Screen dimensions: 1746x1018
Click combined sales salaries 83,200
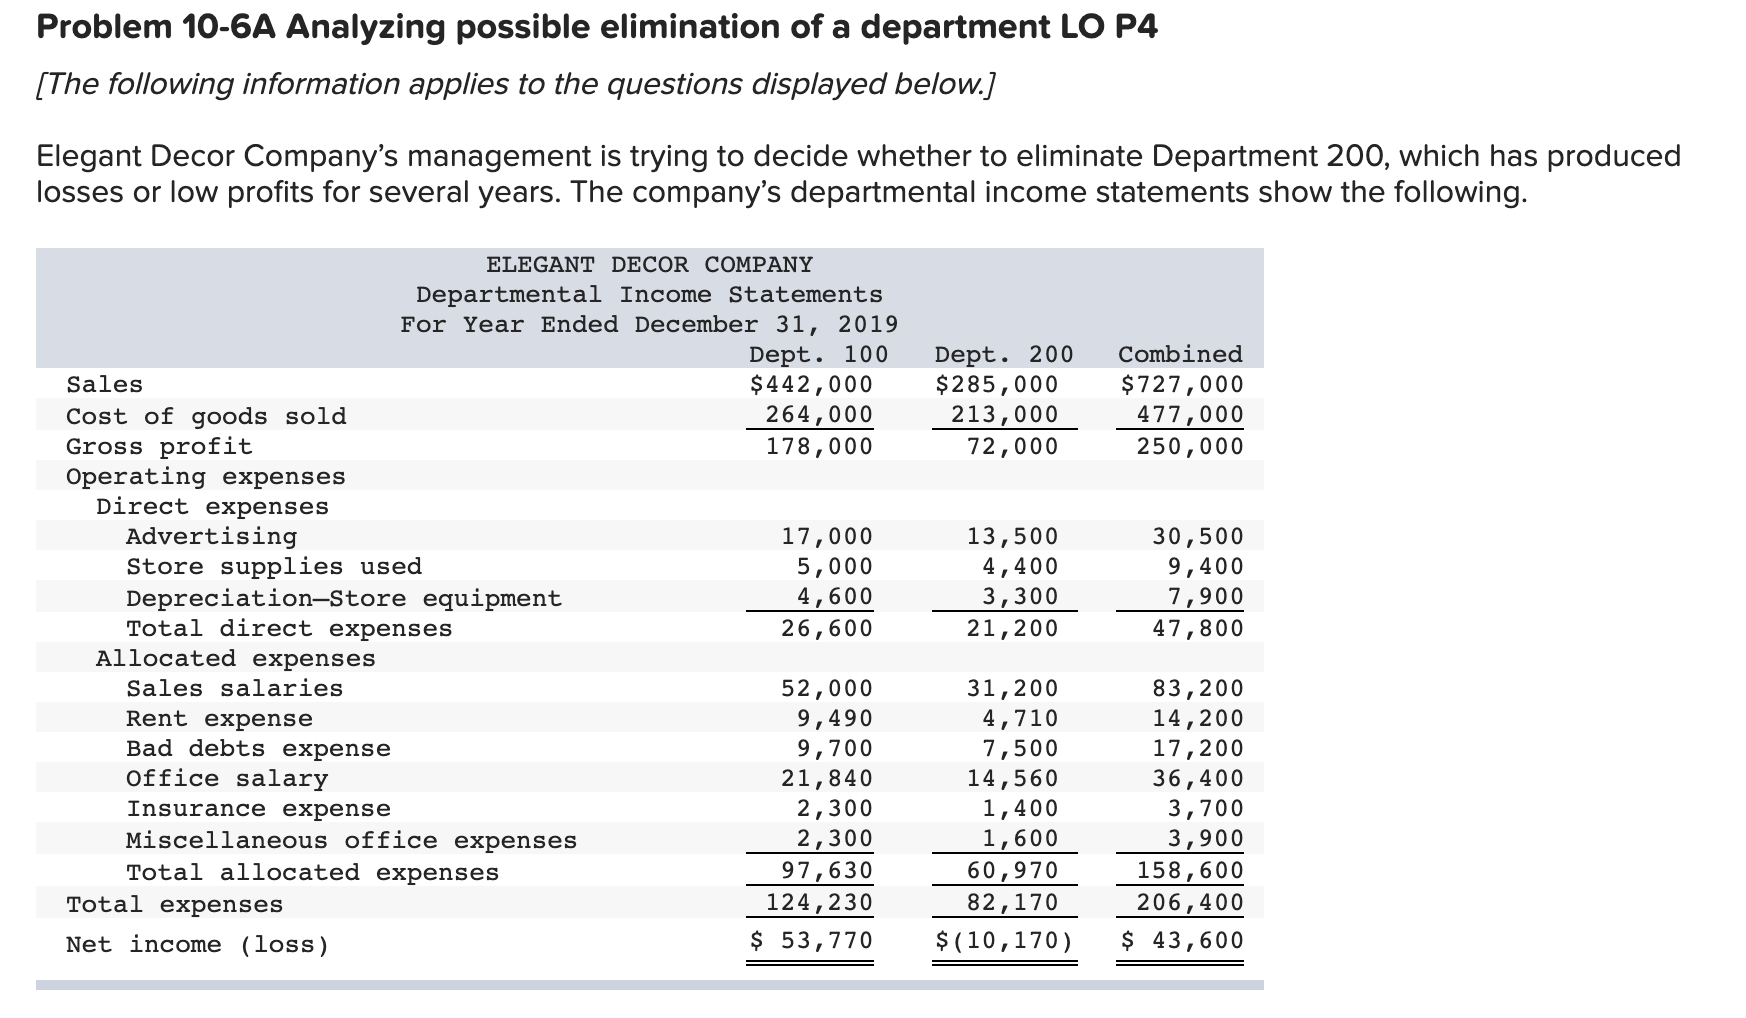coord(1197,689)
